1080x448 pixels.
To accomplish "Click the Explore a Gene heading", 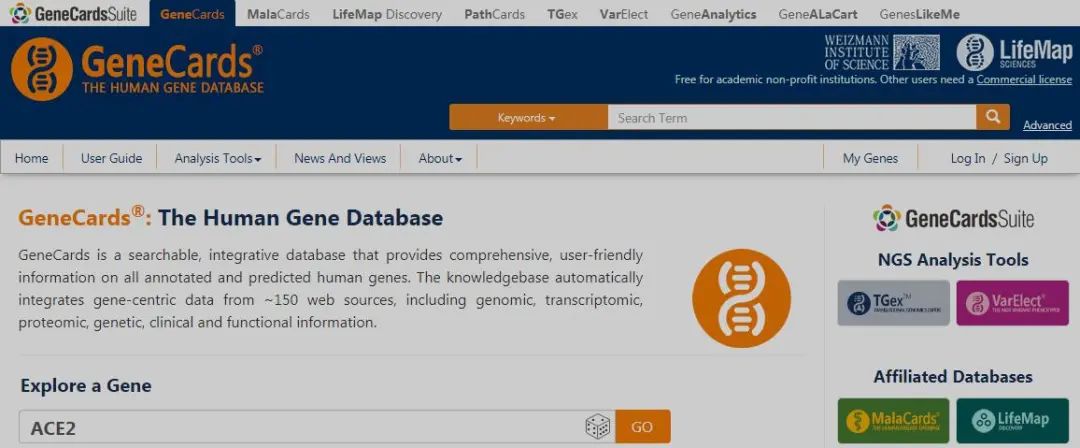I will tap(86, 385).
